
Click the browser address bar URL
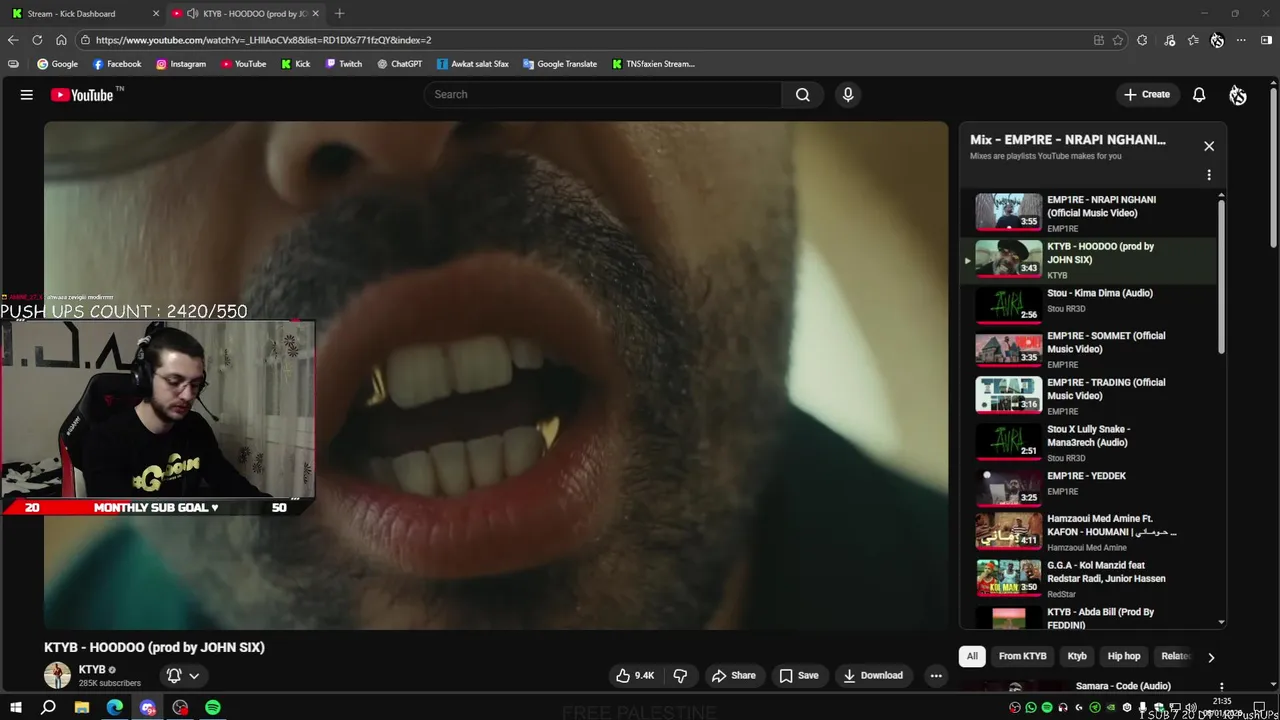pyautogui.click(x=264, y=40)
